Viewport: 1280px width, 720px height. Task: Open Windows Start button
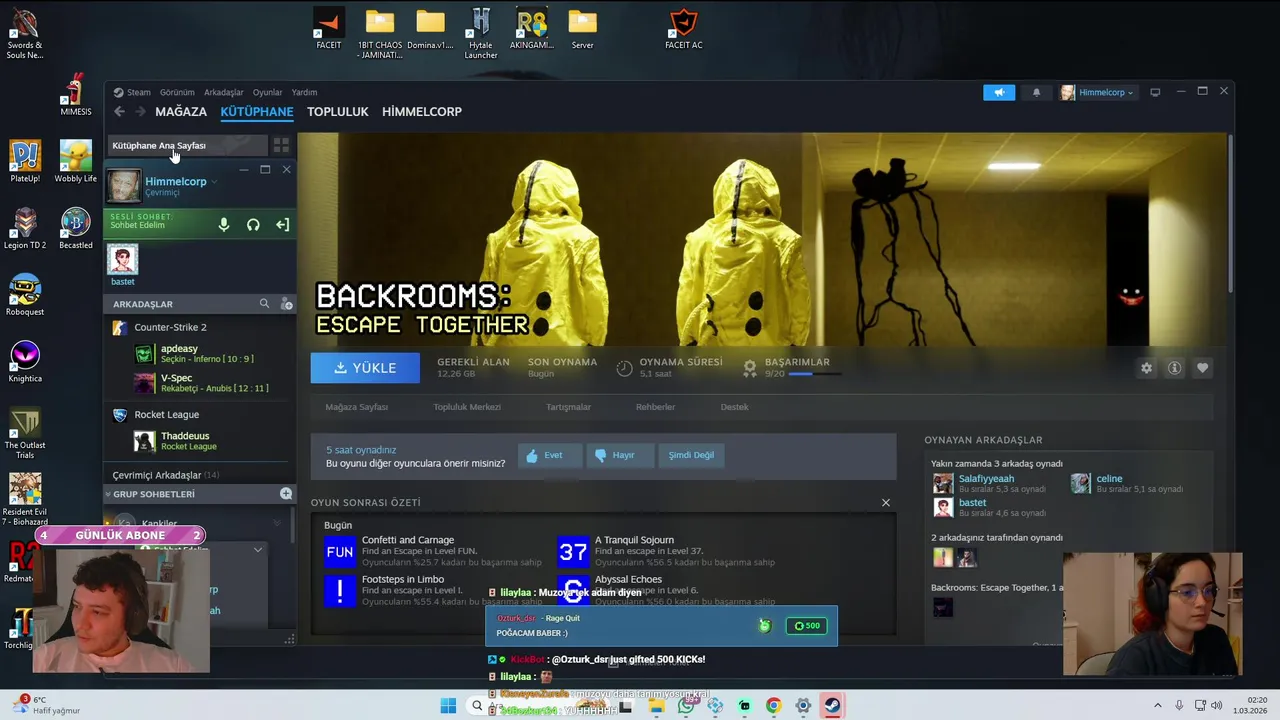pos(448,706)
